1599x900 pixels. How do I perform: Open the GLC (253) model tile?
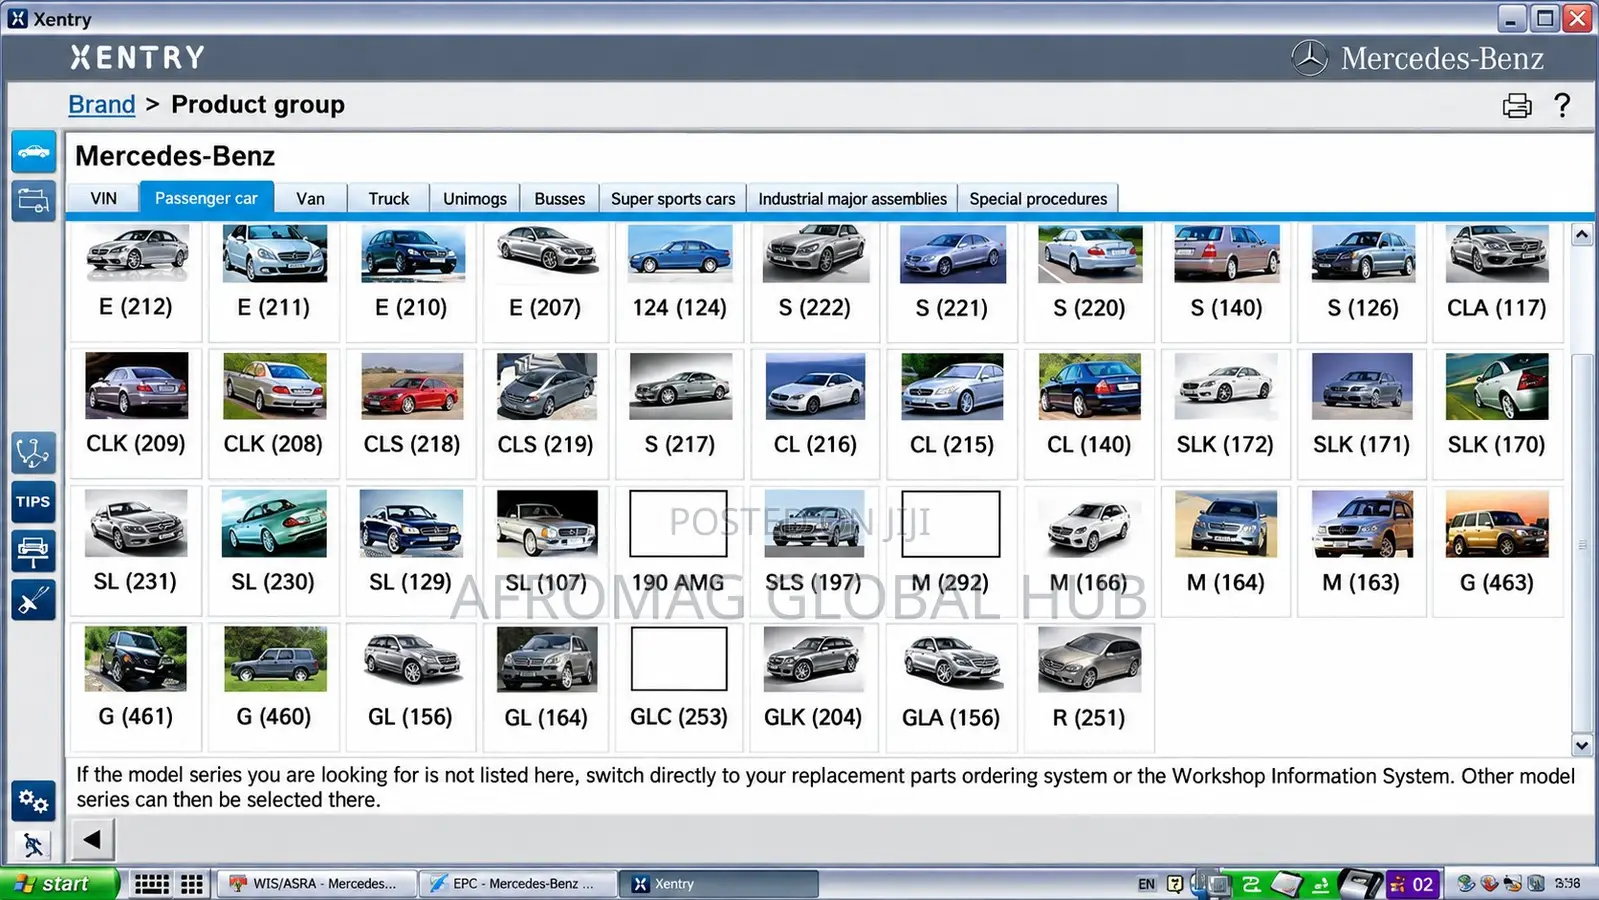pyautogui.click(x=678, y=687)
